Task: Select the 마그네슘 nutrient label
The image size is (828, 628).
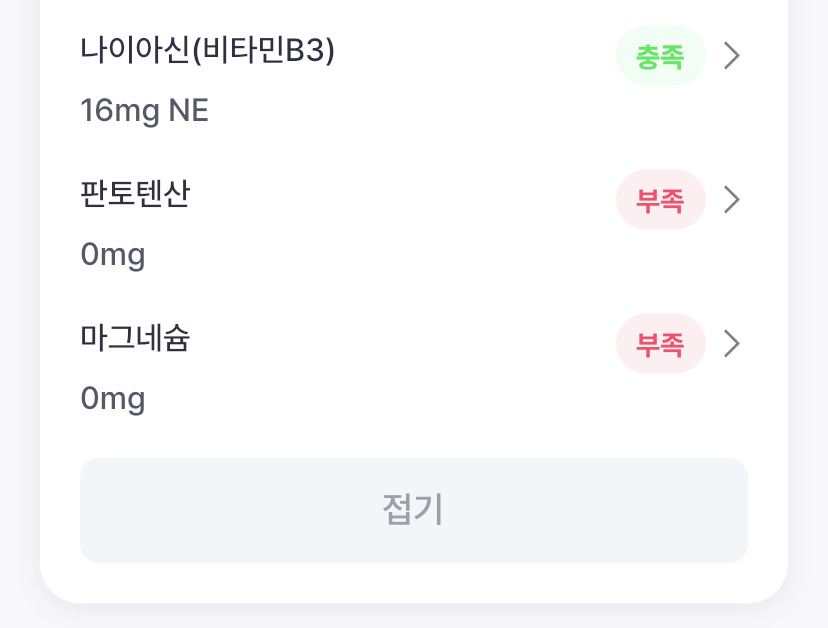Action: [135, 338]
